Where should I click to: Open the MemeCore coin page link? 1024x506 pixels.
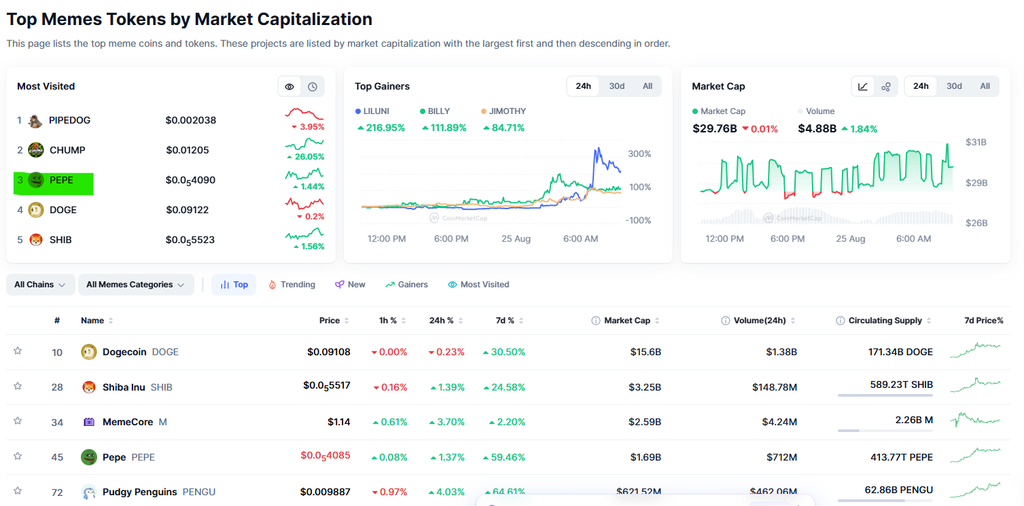coord(135,422)
